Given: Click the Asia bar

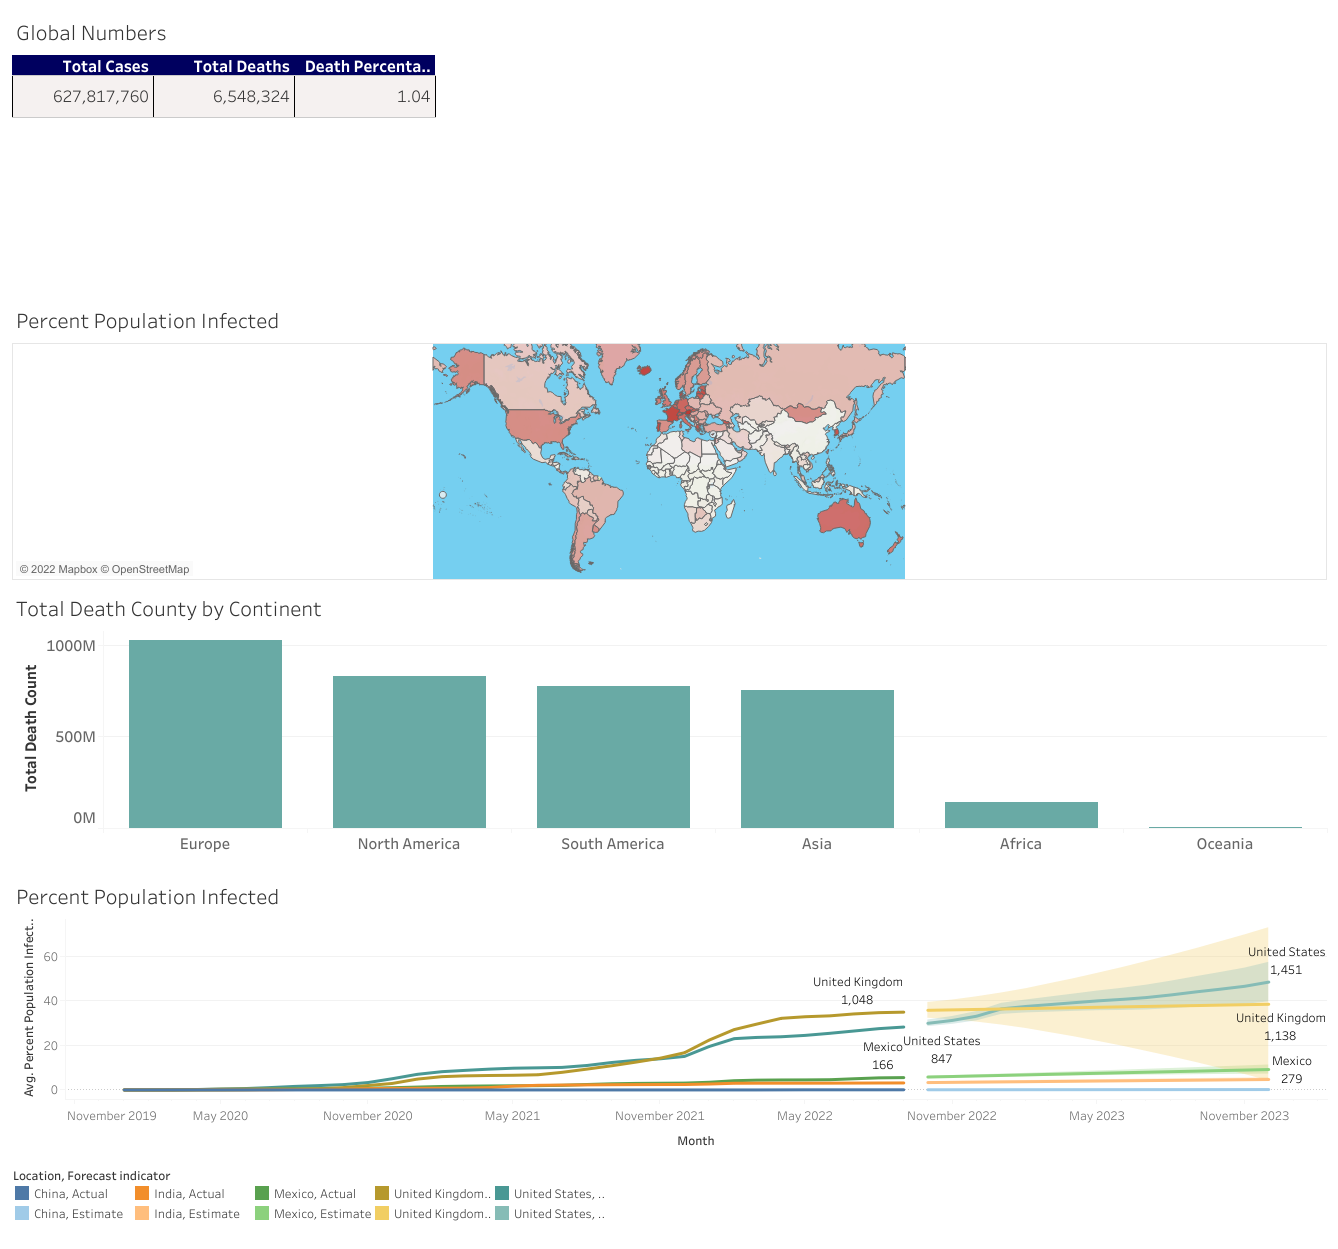Looking at the screenshot, I should pyautogui.click(x=817, y=758).
